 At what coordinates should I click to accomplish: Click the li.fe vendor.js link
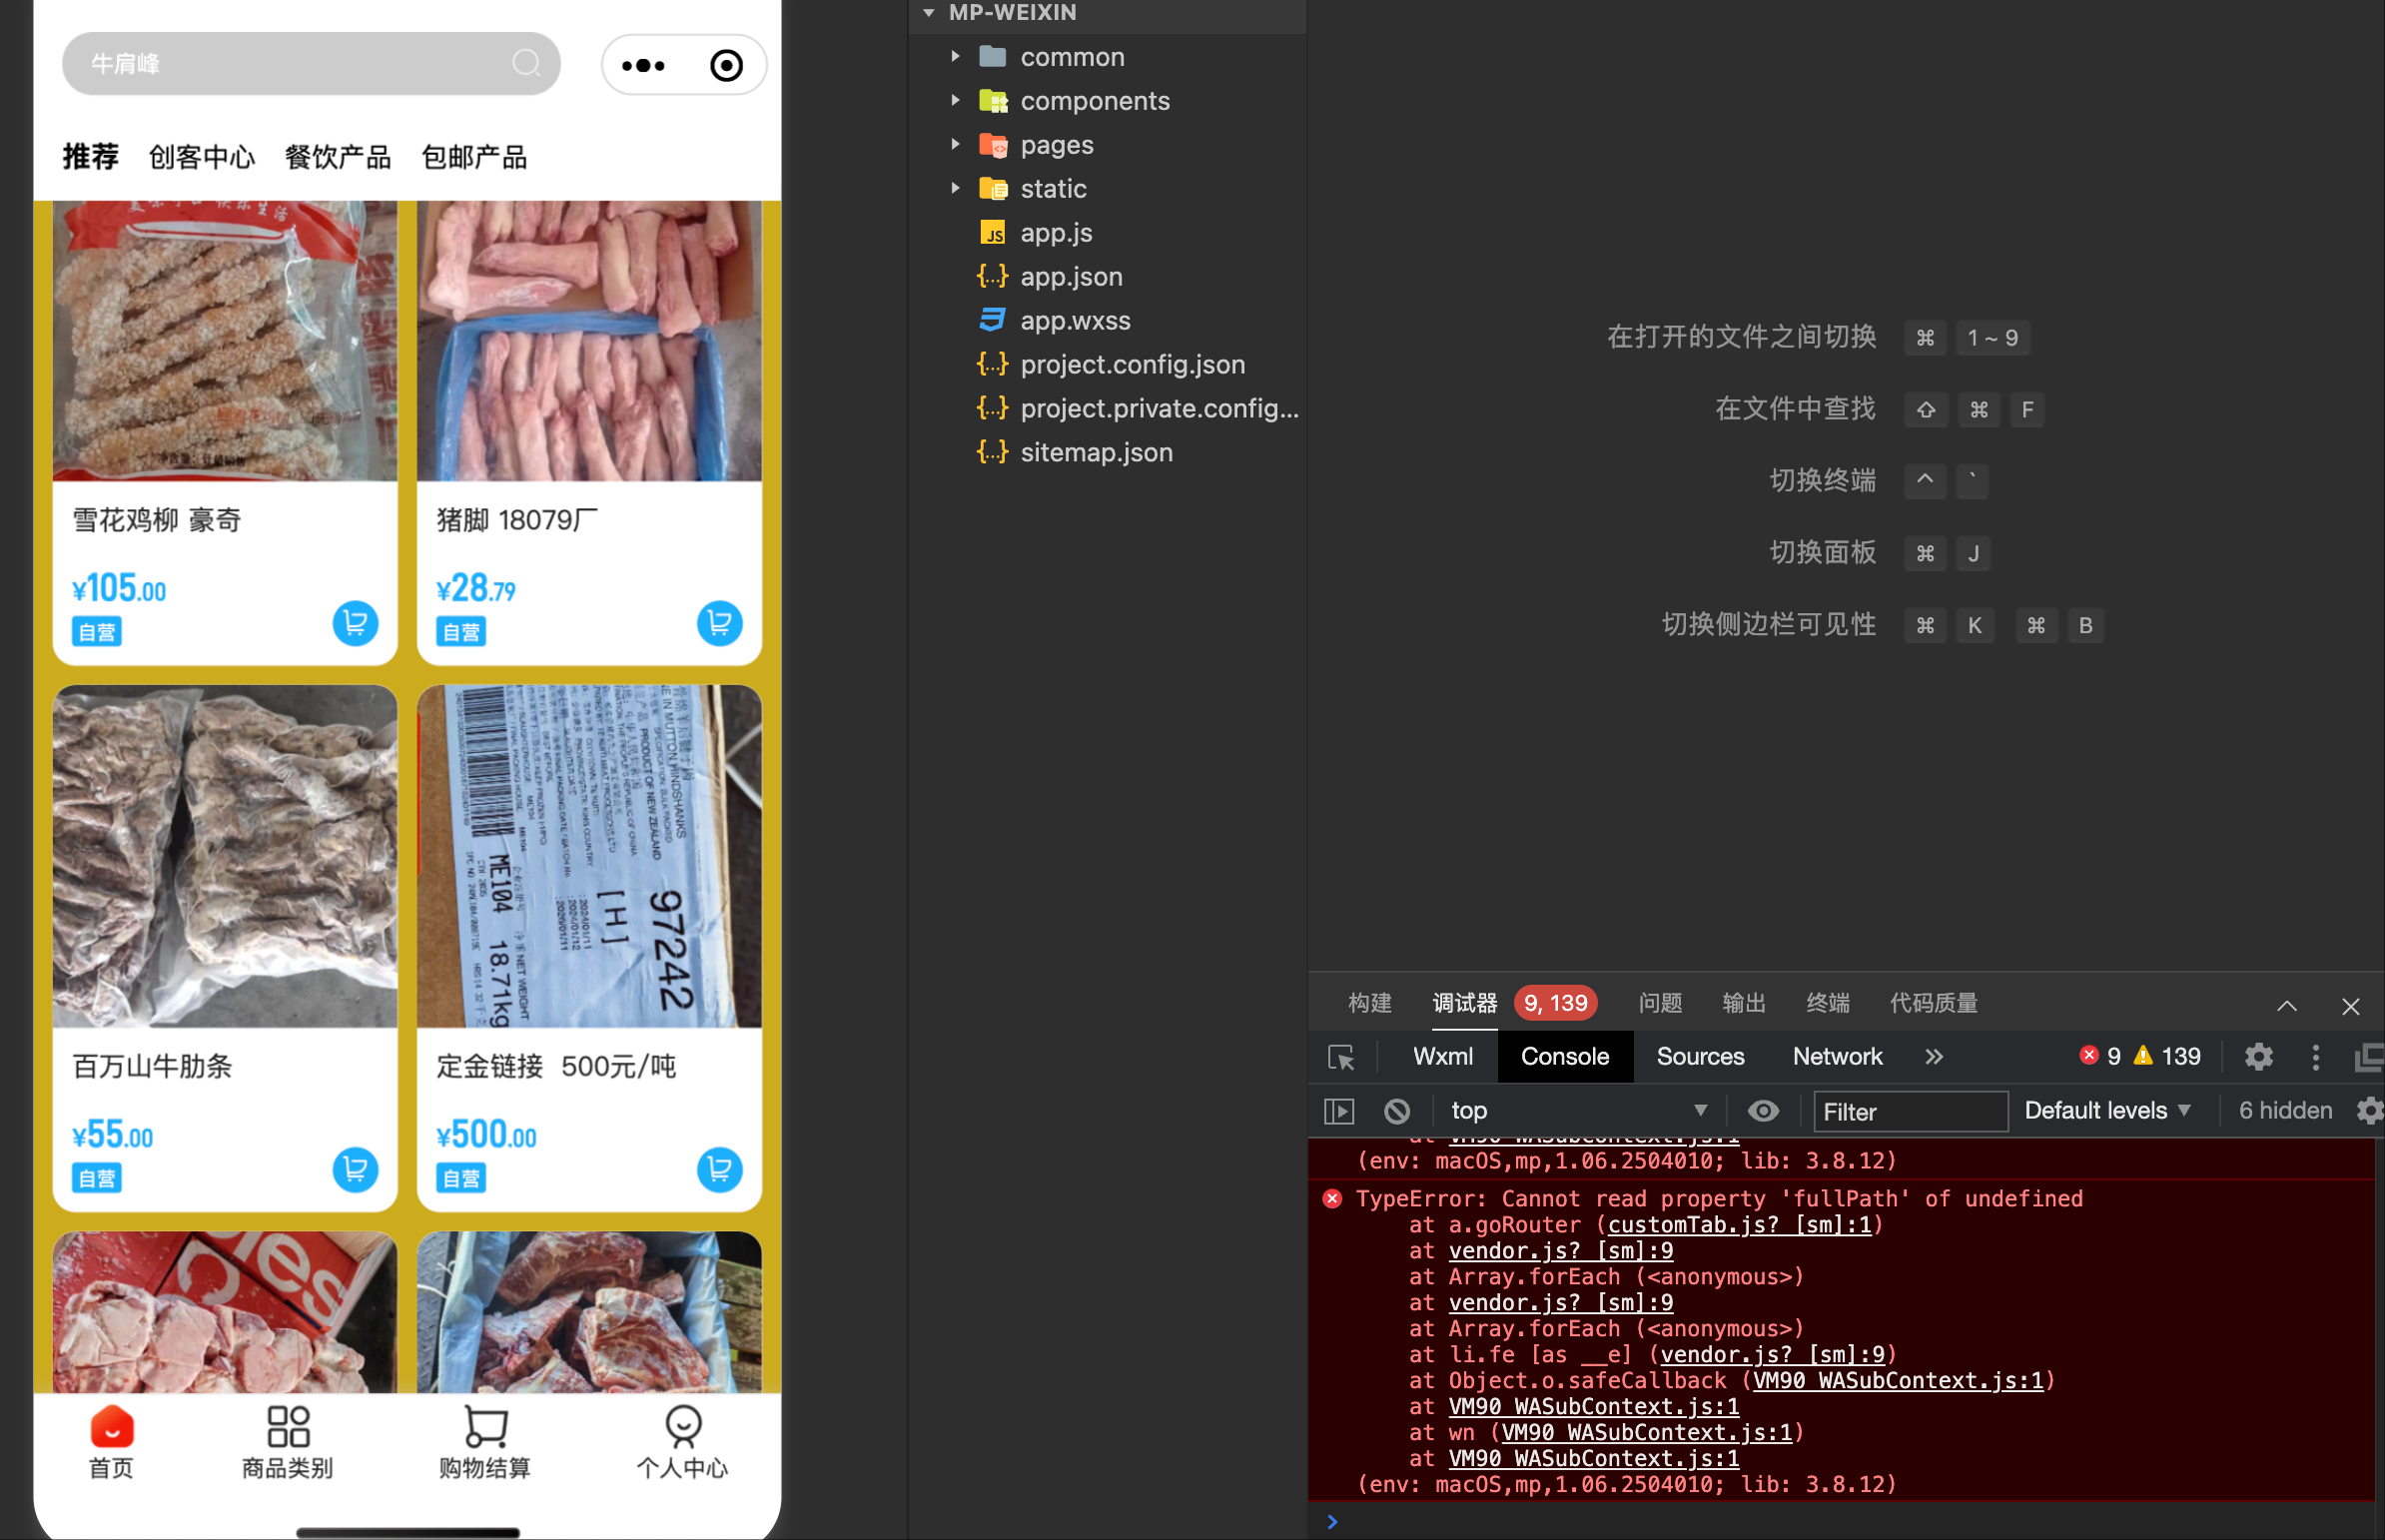(1772, 1355)
